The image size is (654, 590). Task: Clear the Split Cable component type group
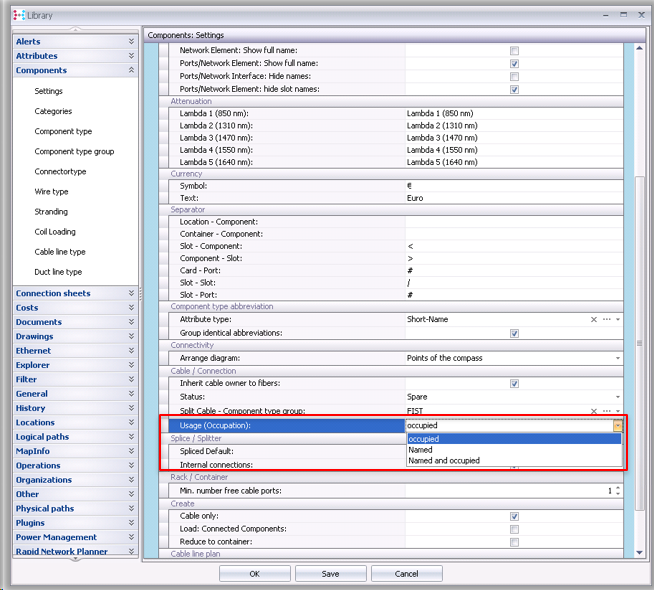tap(594, 411)
